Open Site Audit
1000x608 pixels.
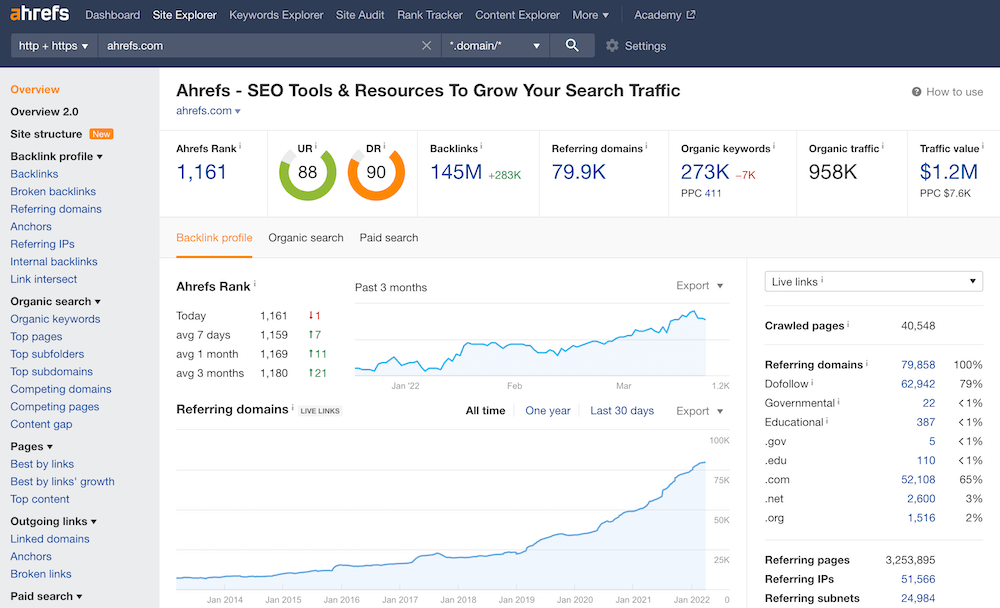(x=360, y=15)
